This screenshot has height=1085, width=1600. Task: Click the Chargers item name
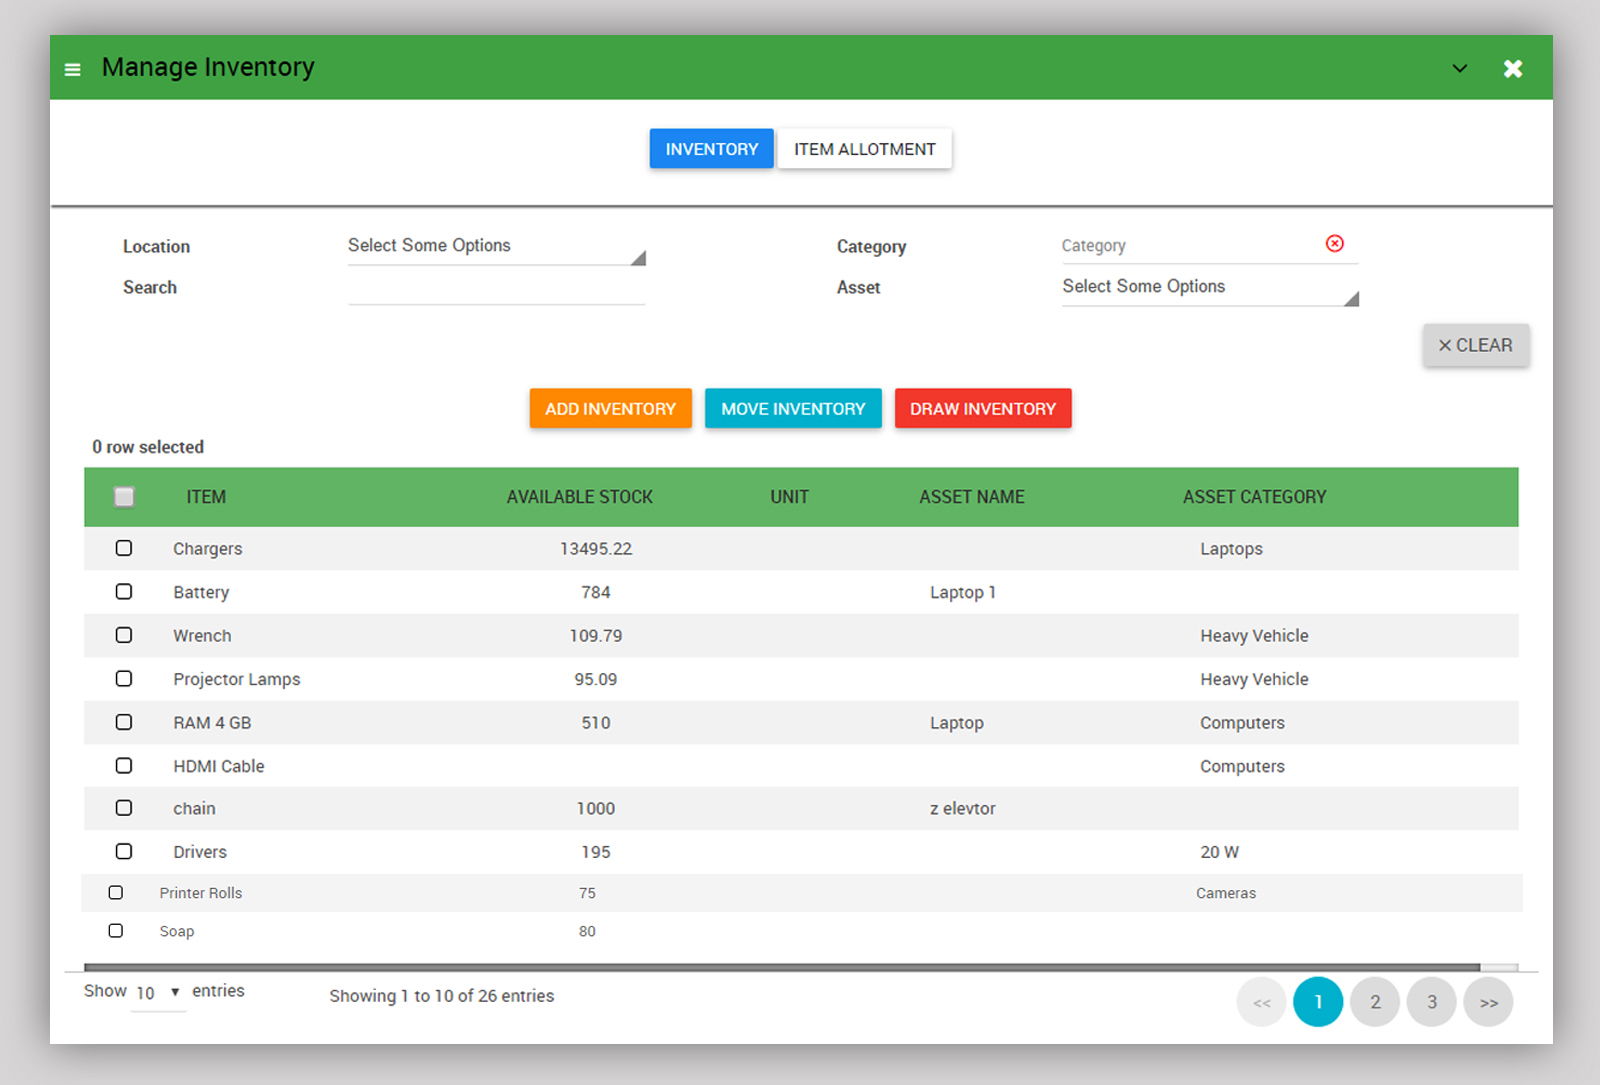point(207,549)
